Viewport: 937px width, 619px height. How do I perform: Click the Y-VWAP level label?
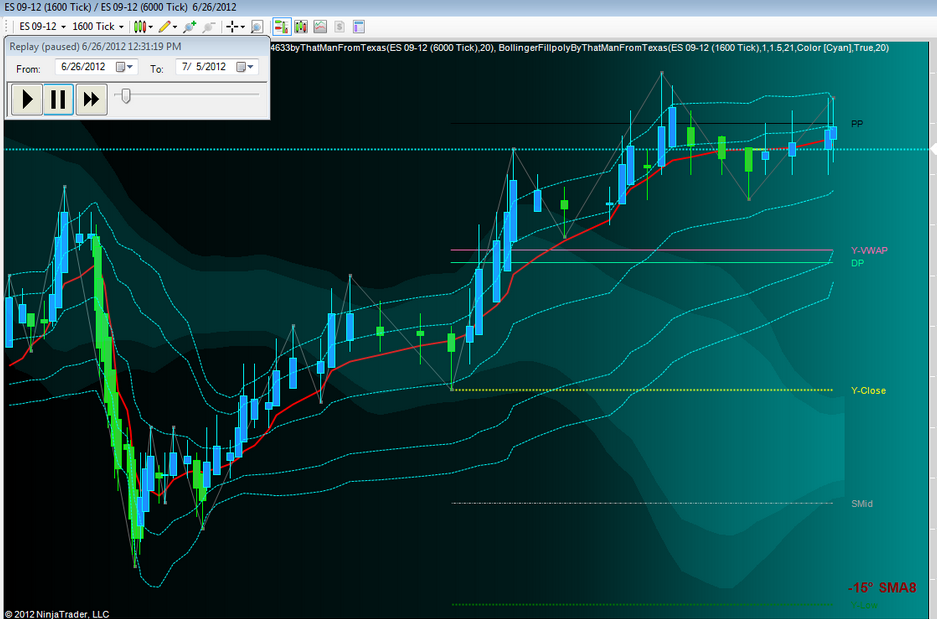coord(869,250)
